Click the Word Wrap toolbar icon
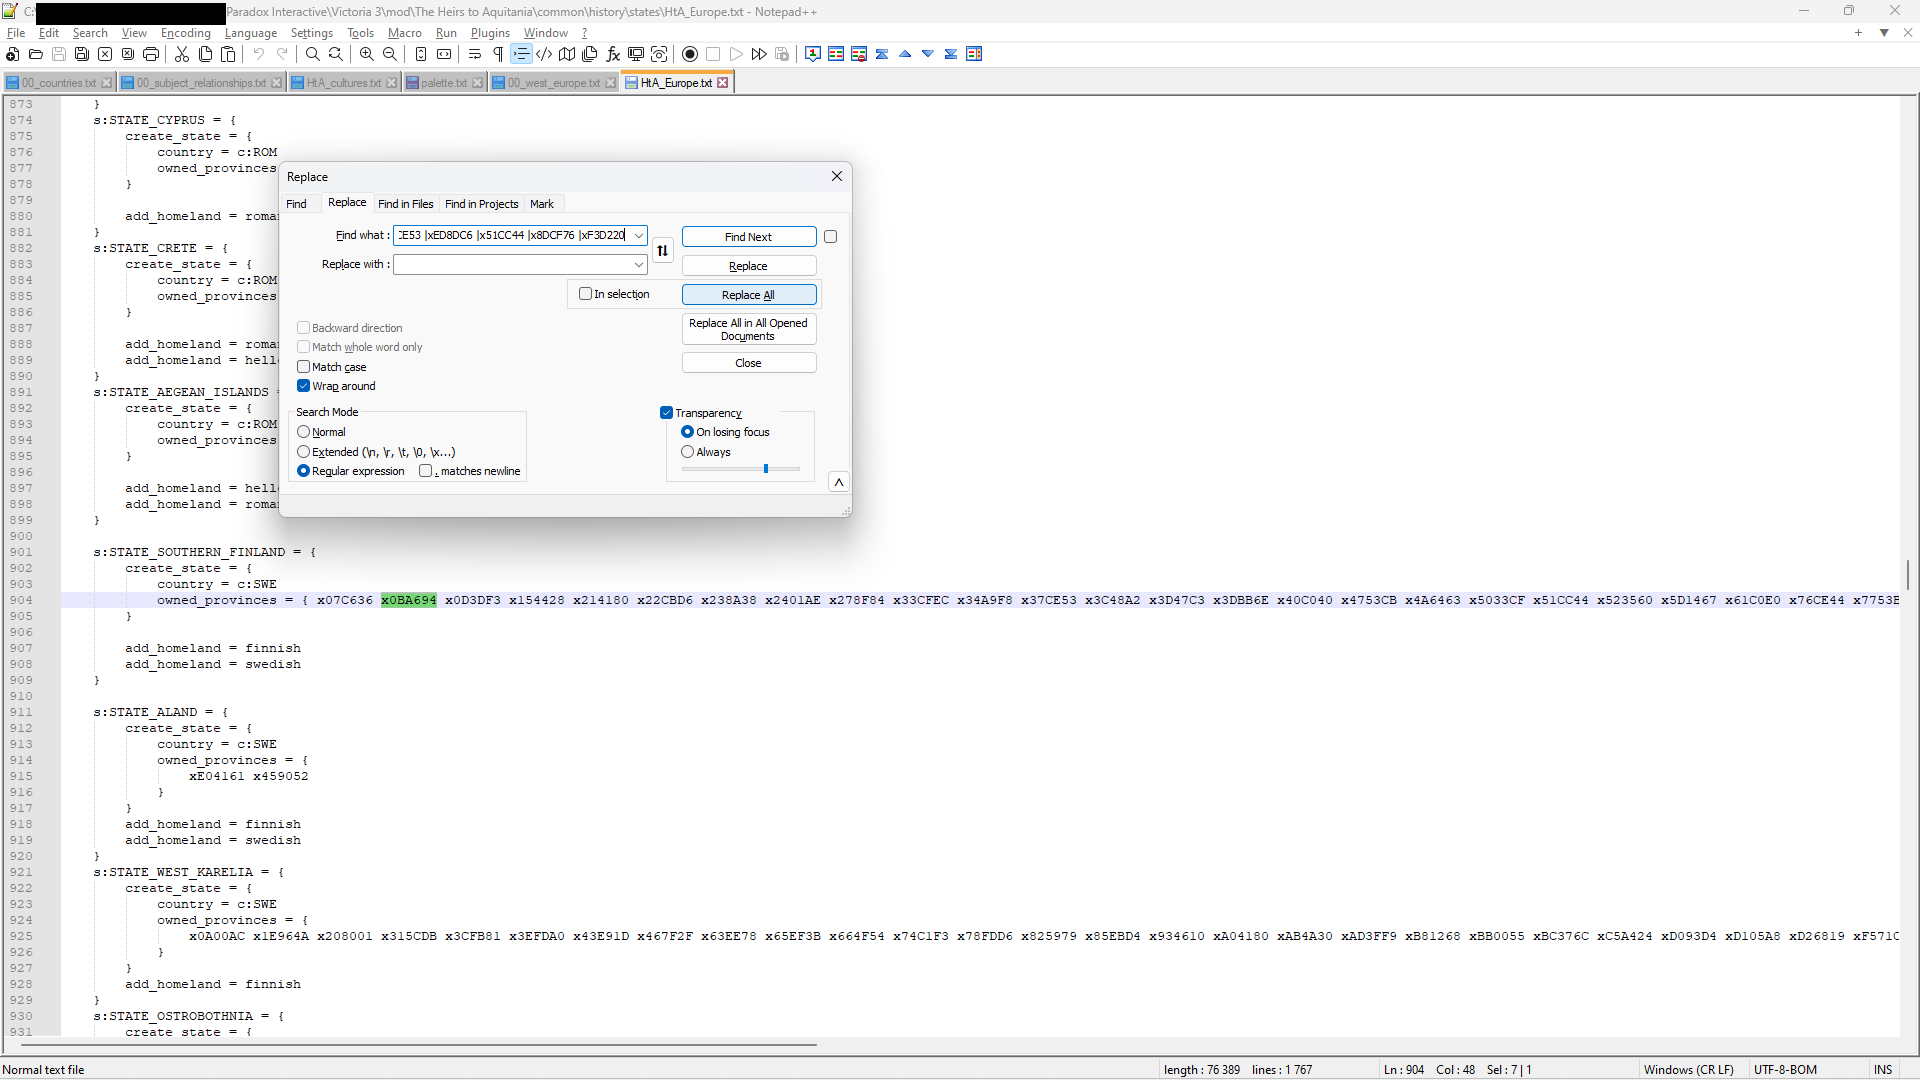Screen dimensions: 1920x1080 [x=475, y=54]
